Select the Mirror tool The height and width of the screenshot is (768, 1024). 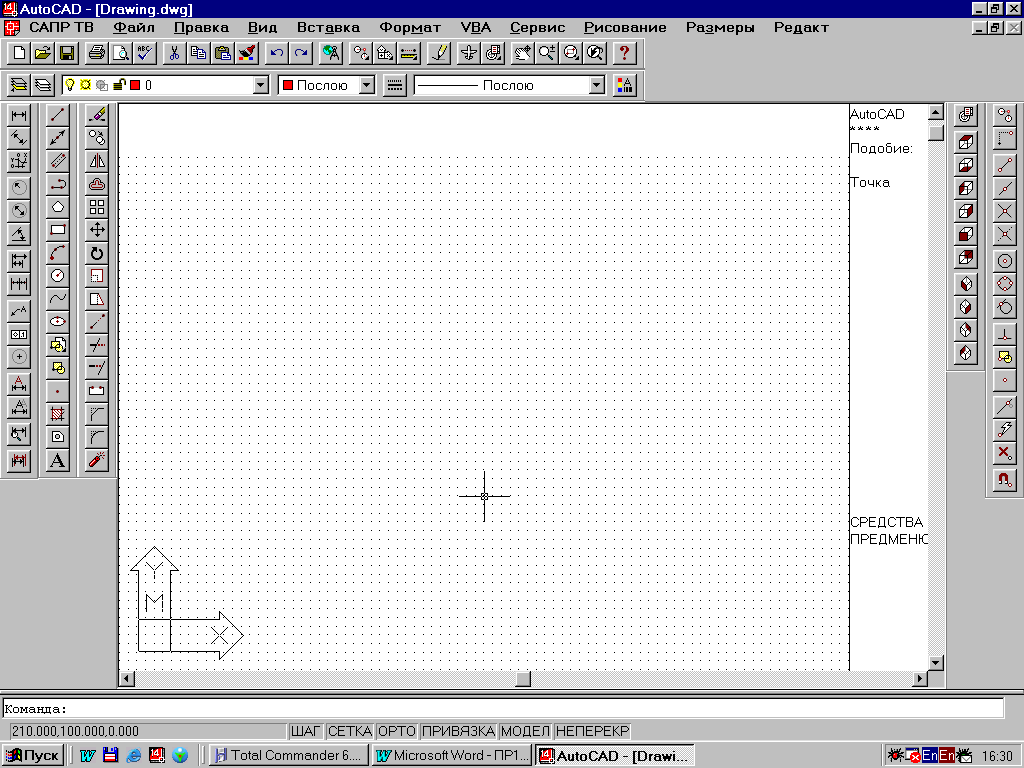coord(97,161)
